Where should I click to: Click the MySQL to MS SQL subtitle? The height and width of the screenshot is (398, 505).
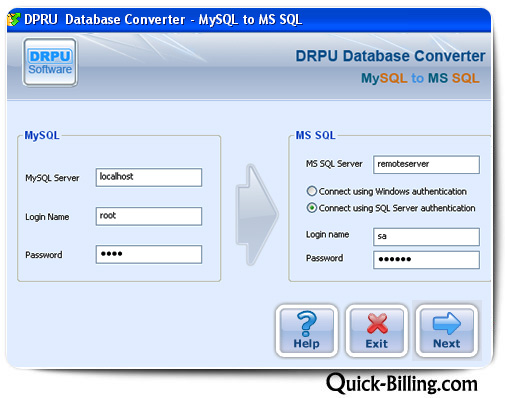(420, 78)
